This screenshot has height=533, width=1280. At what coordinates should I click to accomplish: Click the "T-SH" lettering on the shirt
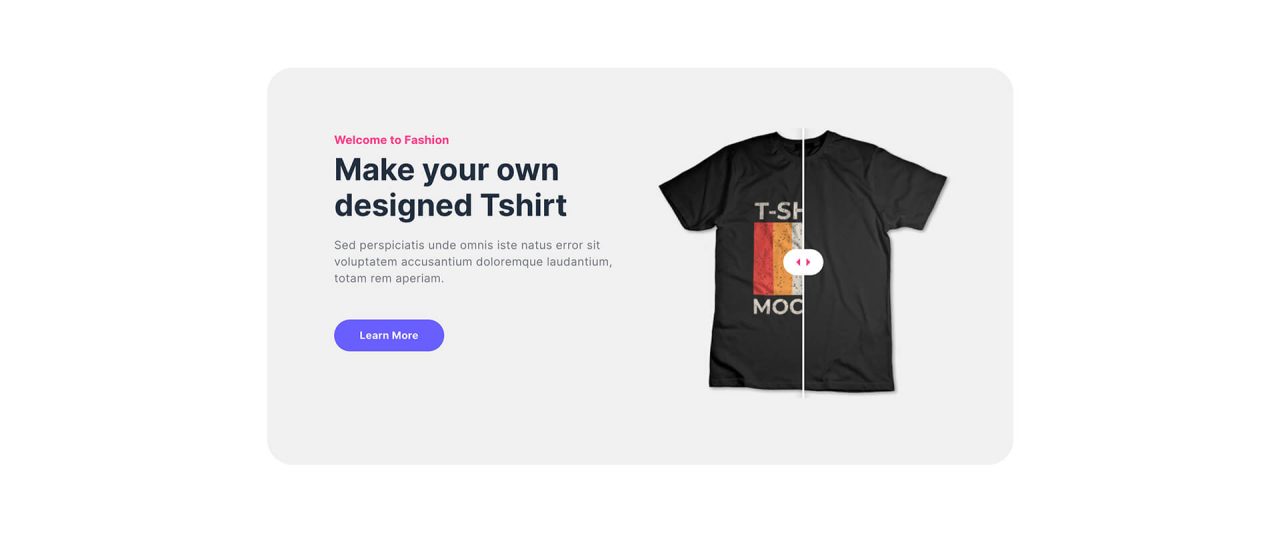pyautogui.click(x=778, y=211)
